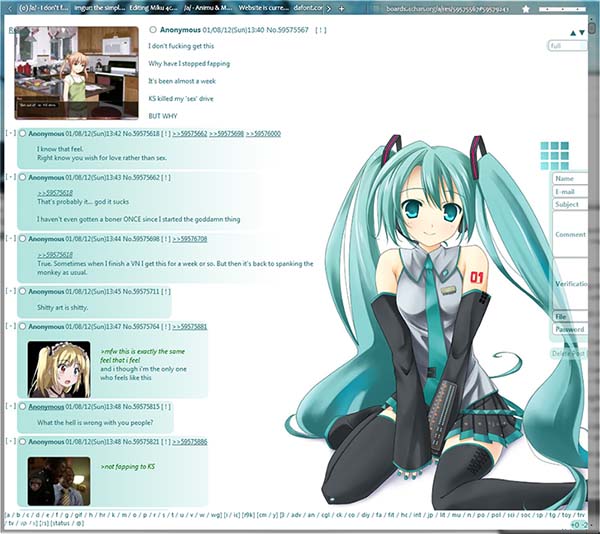Open the /gif/ board link in footer

coord(78,515)
